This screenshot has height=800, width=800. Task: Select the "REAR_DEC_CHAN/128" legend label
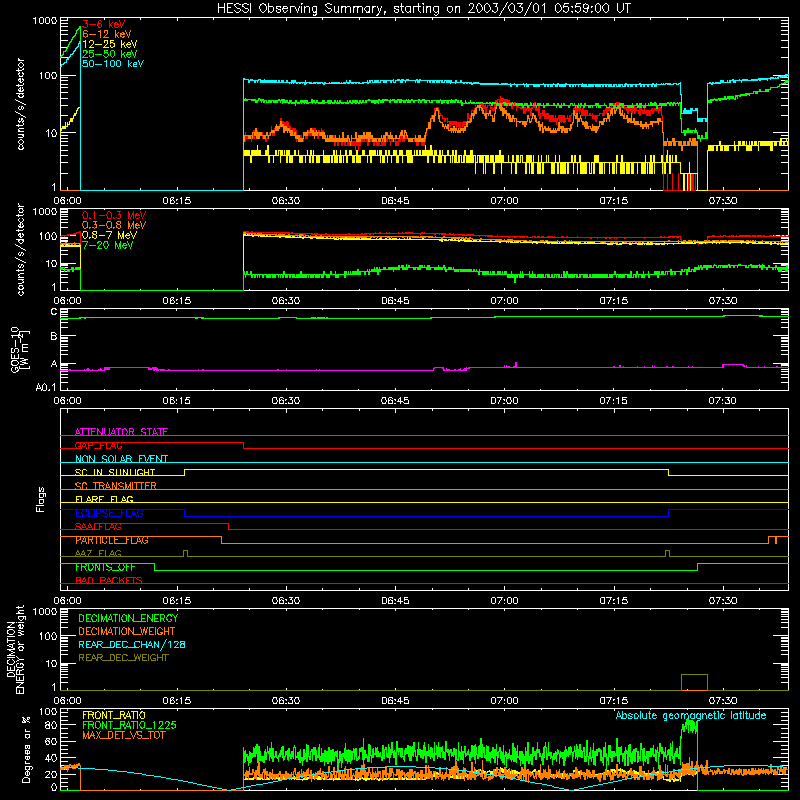tap(132, 644)
